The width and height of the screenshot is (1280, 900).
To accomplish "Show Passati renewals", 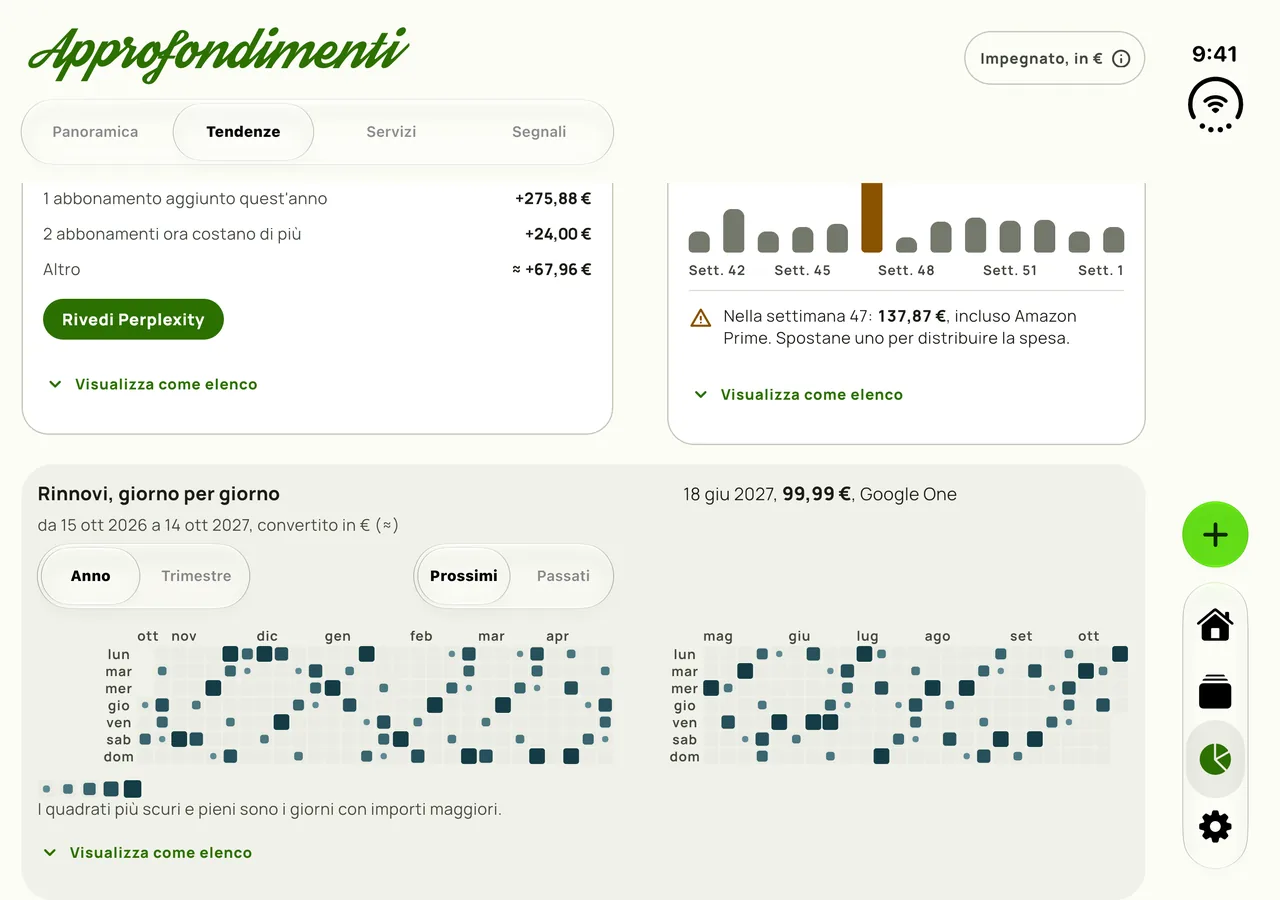I will tap(563, 576).
